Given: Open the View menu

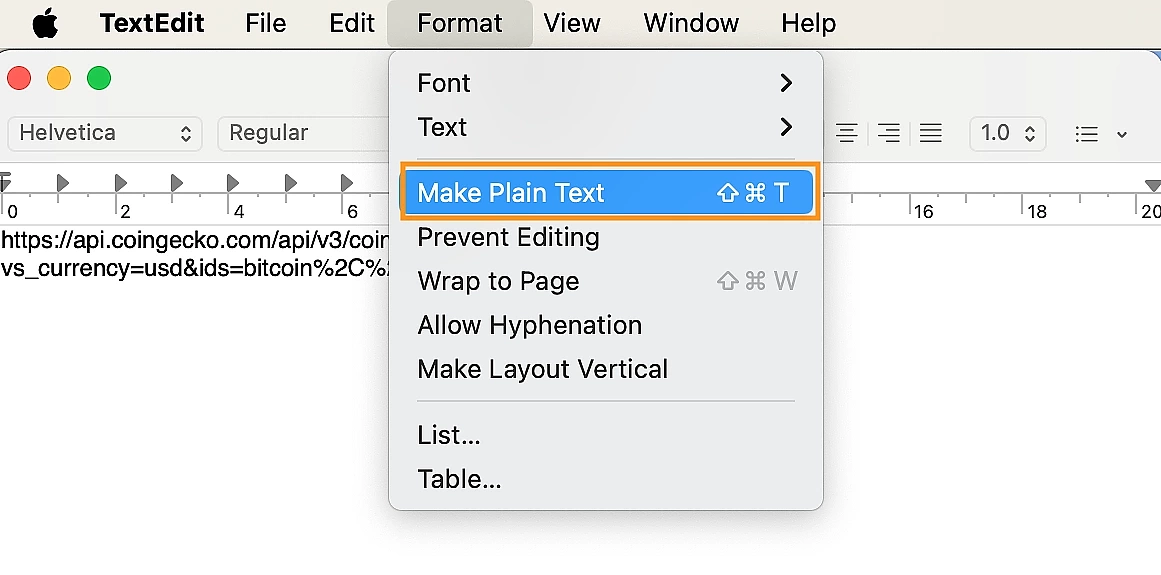Looking at the screenshot, I should pos(572,24).
